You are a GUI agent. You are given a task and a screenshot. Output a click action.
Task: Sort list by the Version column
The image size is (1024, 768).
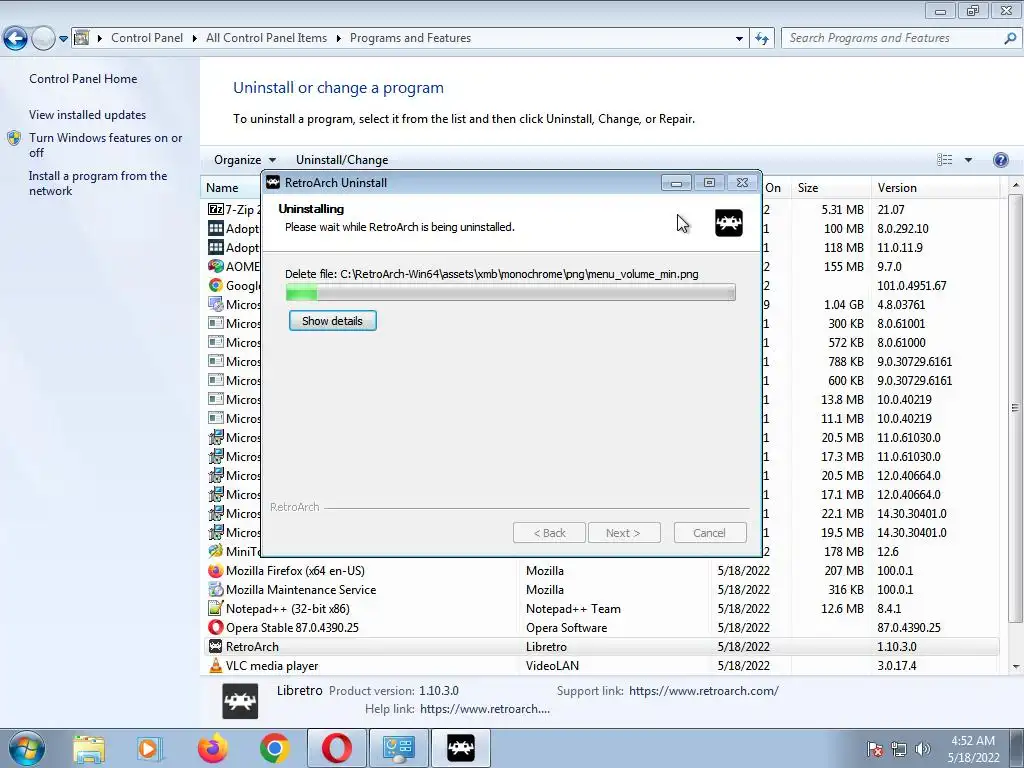point(935,187)
